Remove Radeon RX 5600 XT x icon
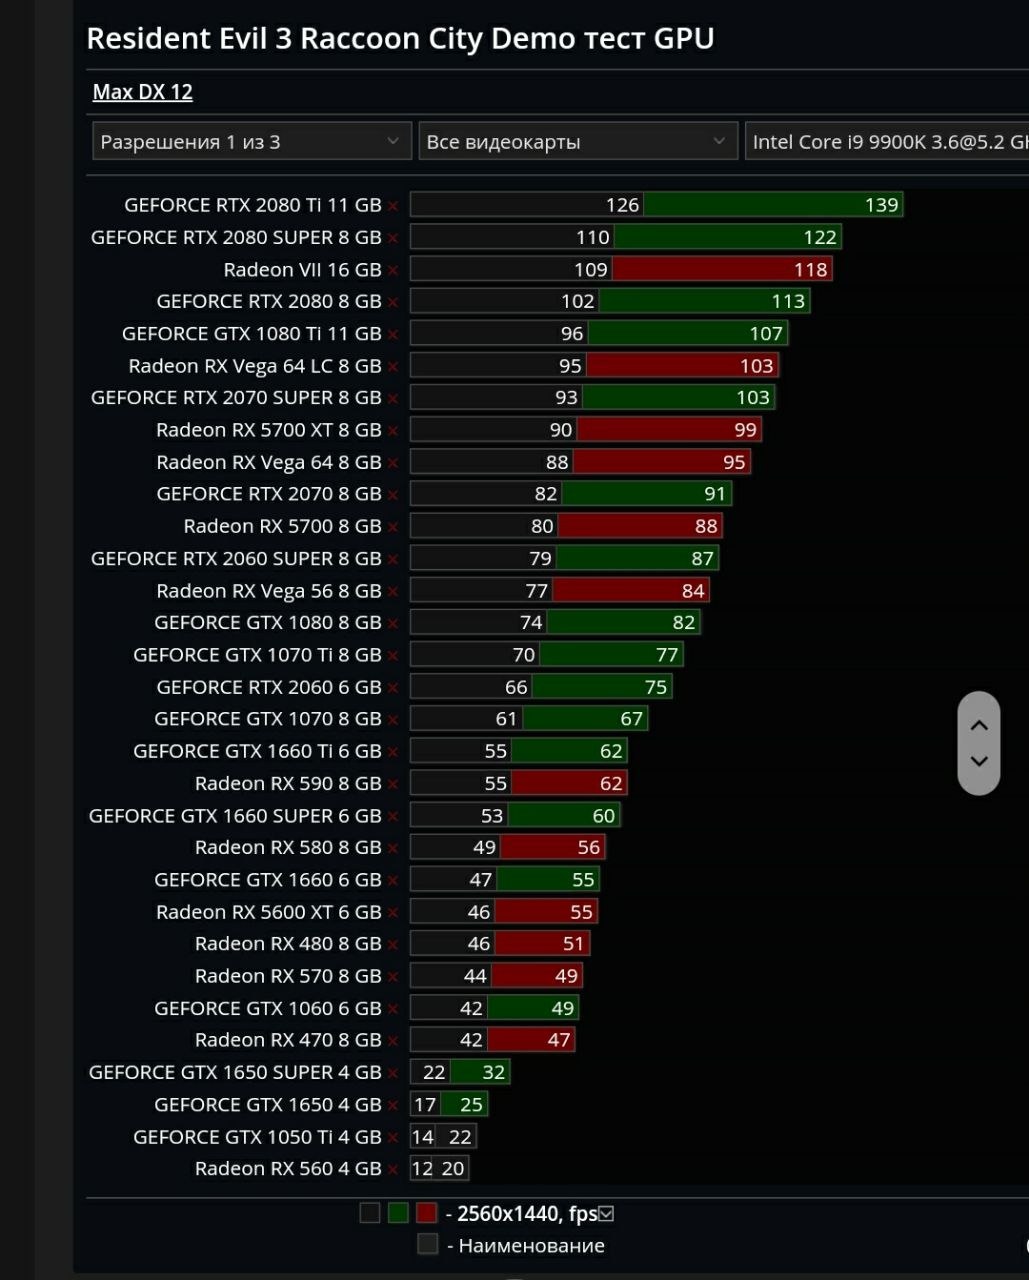 tap(393, 913)
